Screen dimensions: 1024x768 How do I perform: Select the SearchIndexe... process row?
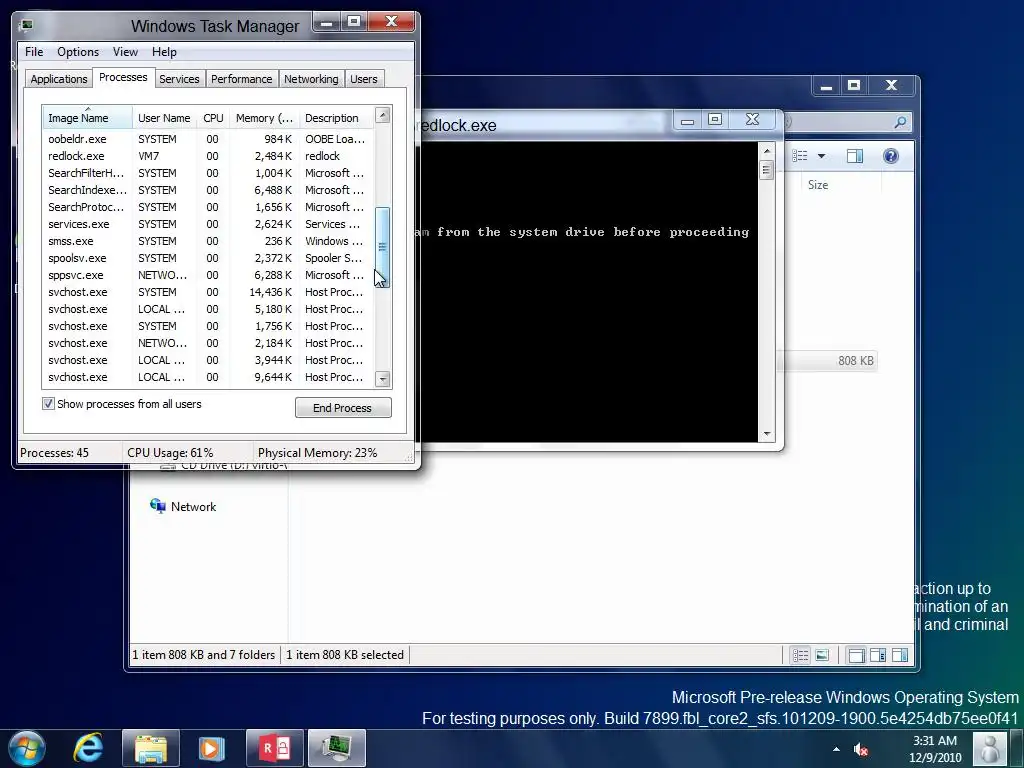[x=208, y=190]
